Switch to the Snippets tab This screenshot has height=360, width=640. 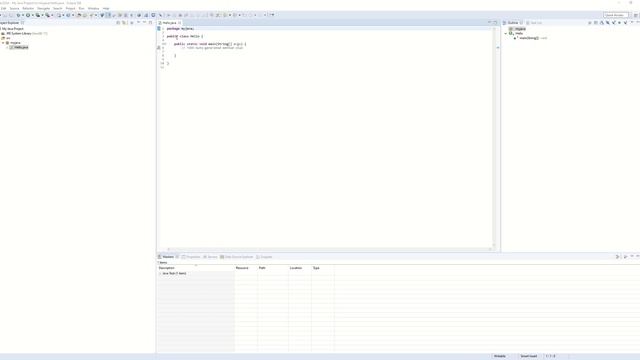click(264, 257)
